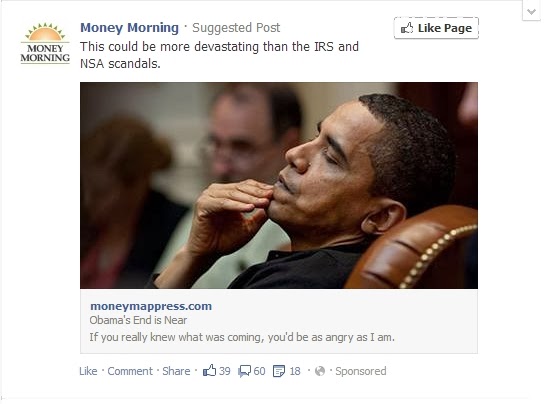Open Money Morning sun logo profile picture

pos(45,43)
